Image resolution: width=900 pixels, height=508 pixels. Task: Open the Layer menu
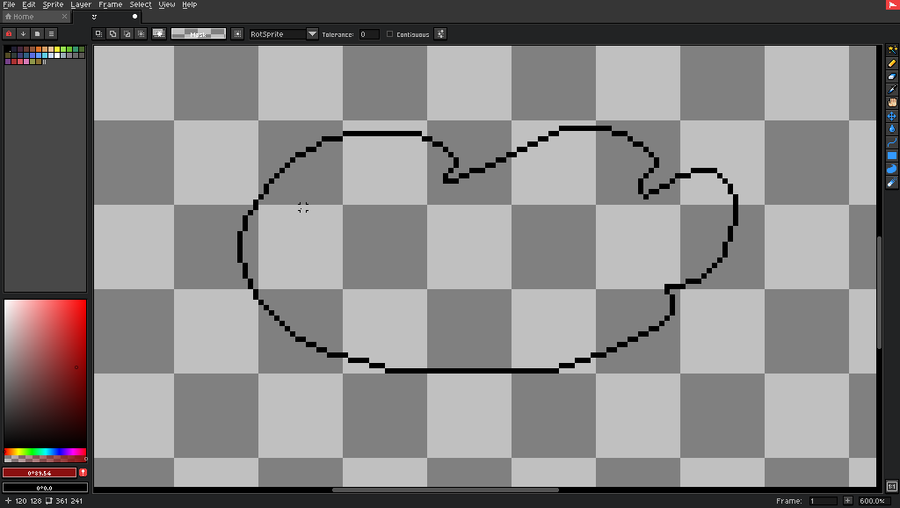coord(81,5)
